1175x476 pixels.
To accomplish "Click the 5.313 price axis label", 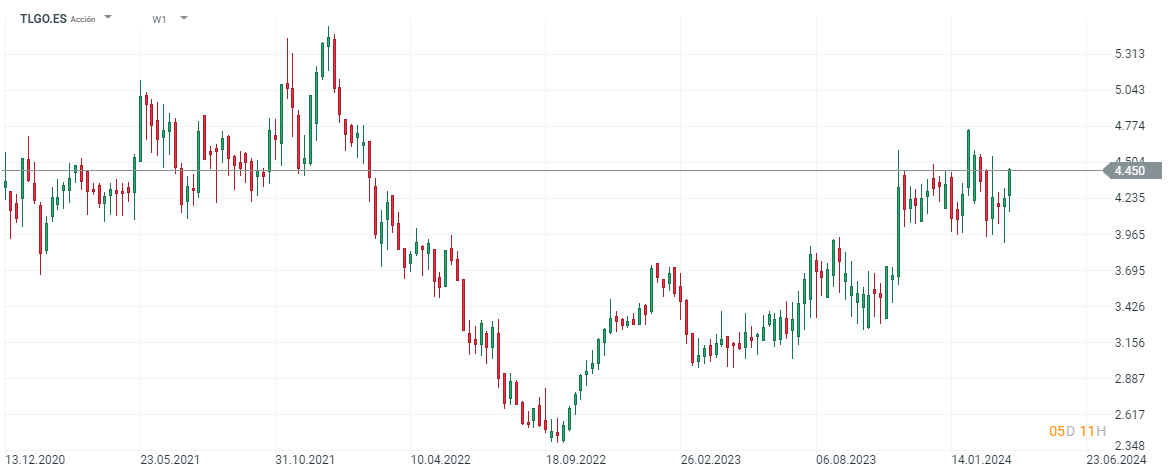I will tap(1130, 54).
